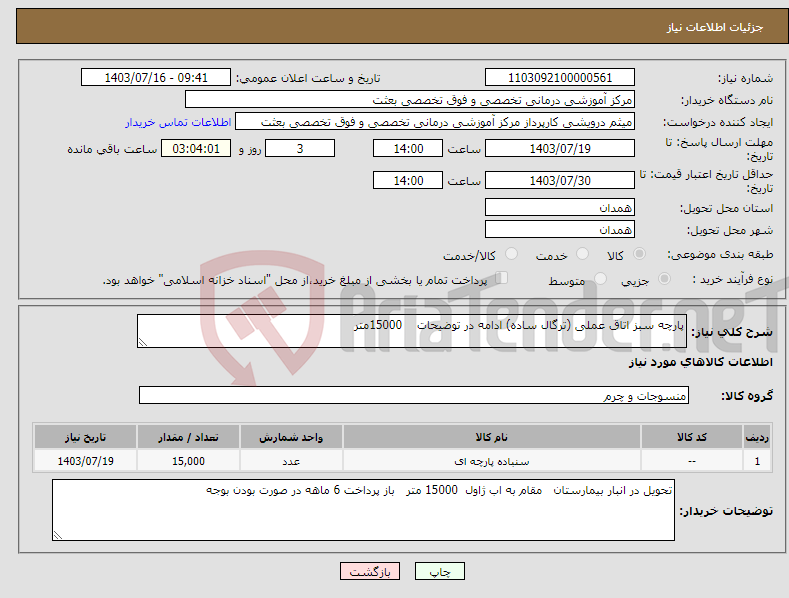Viewport: 789px width, 598px height.
Task: Click the نام دستگاه خریدار field
Action: coord(410,100)
